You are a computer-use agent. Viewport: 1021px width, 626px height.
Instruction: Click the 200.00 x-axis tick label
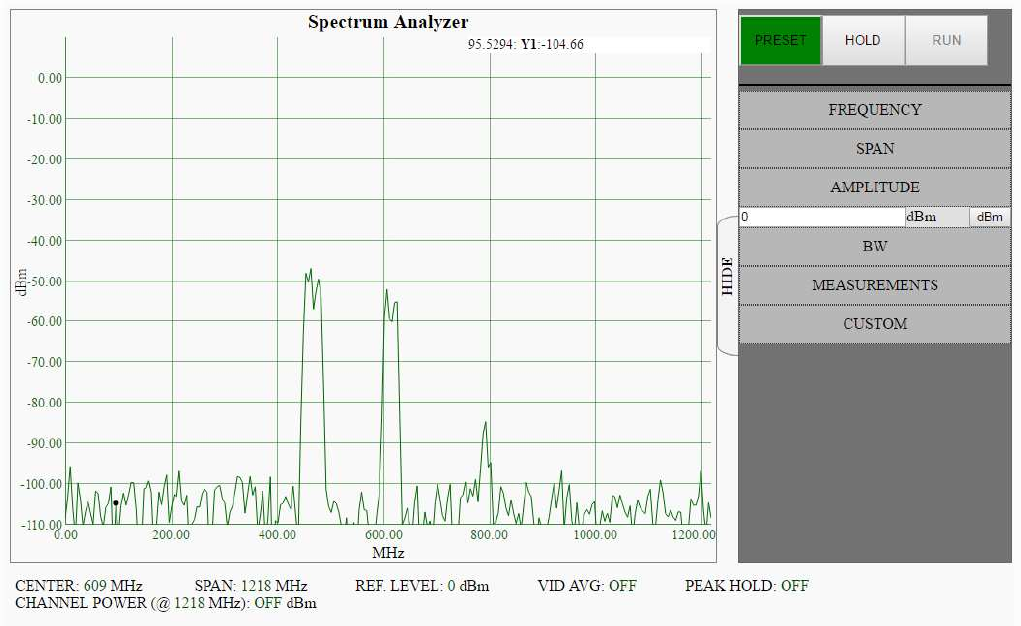(171, 535)
